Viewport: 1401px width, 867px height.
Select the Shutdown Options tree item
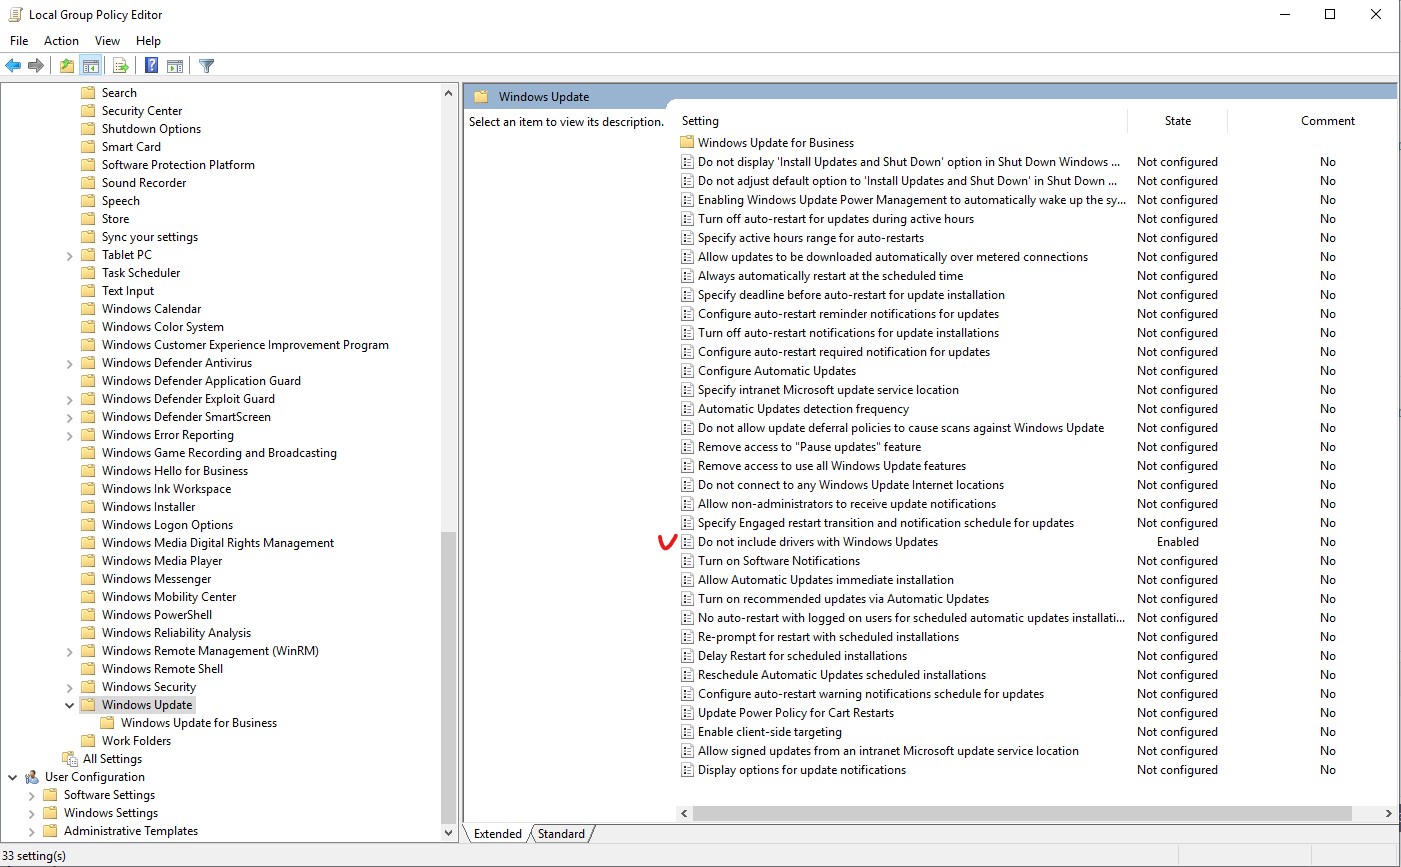point(151,129)
